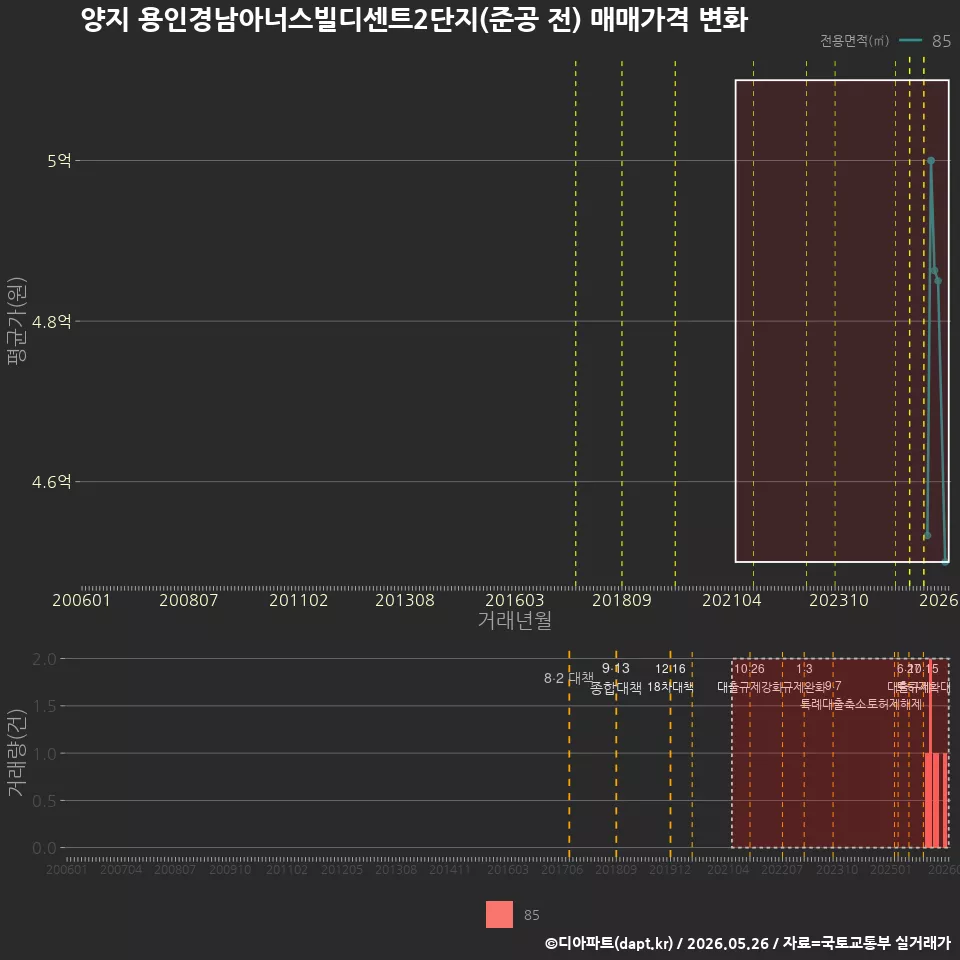Click the 85 label in the top legend
This screenshot has width=960, height=960.
coord(941,41)
